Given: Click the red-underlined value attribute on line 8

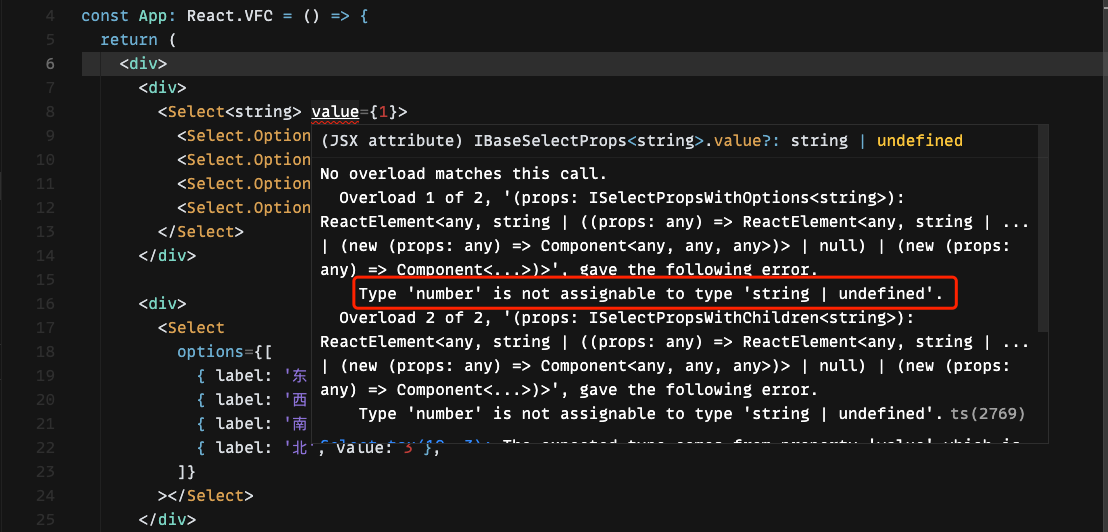Looking at the screenshot, I should (x=335, y=112).
